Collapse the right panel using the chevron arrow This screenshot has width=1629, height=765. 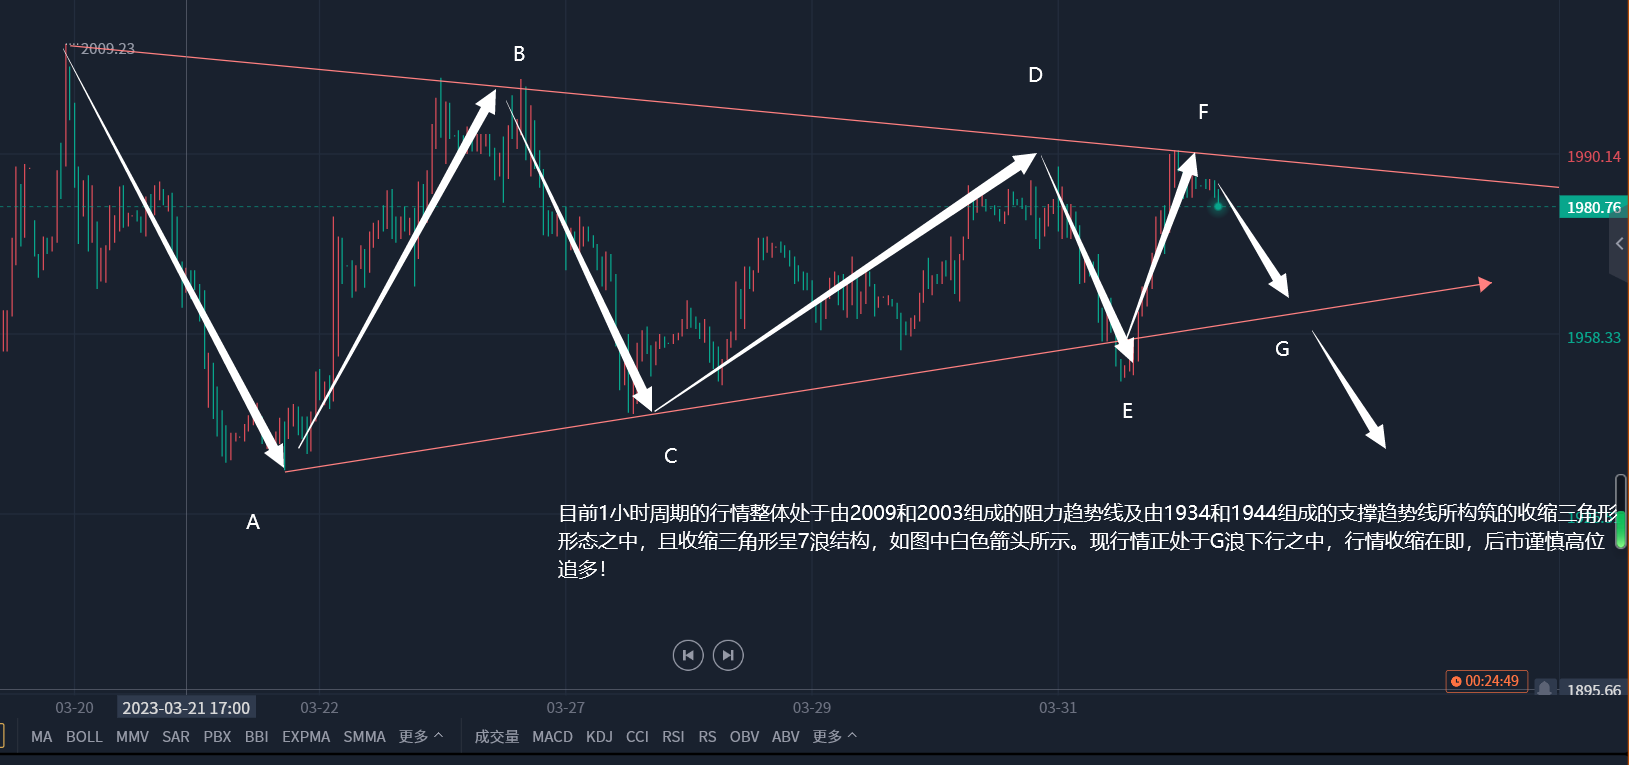[1619, 243]
